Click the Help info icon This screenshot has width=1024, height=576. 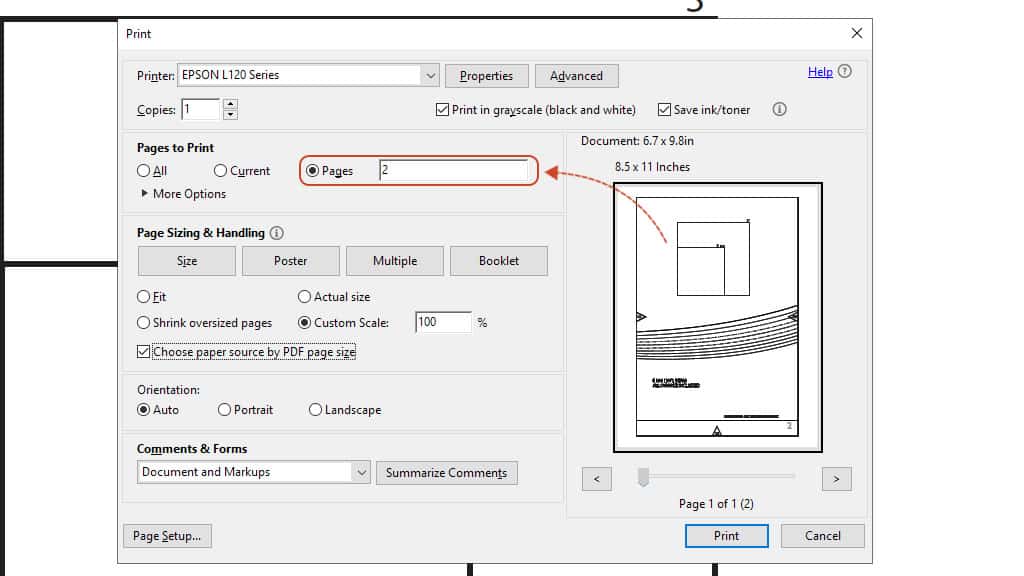pyautogui.click(x=845, y=72)
